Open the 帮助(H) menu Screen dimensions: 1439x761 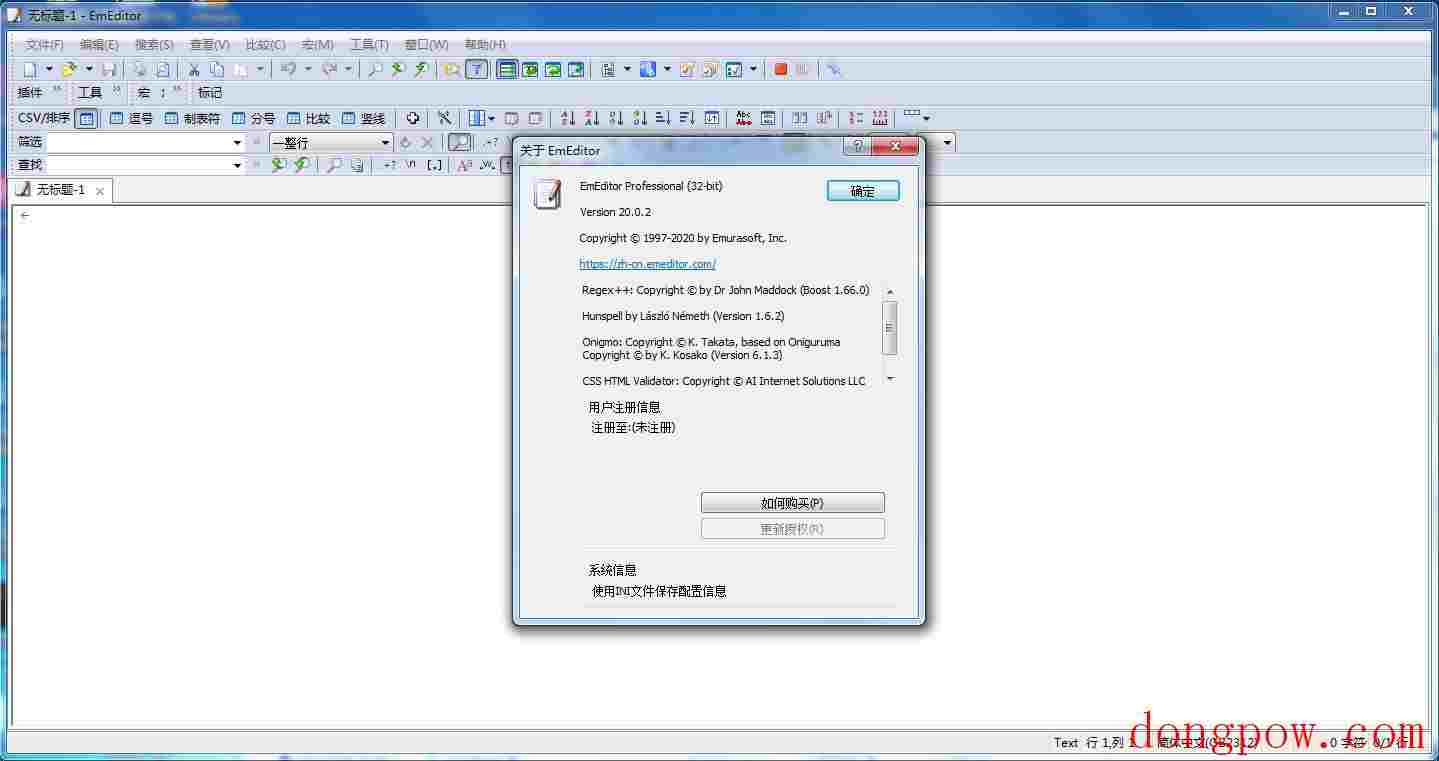tap(485, 45)
